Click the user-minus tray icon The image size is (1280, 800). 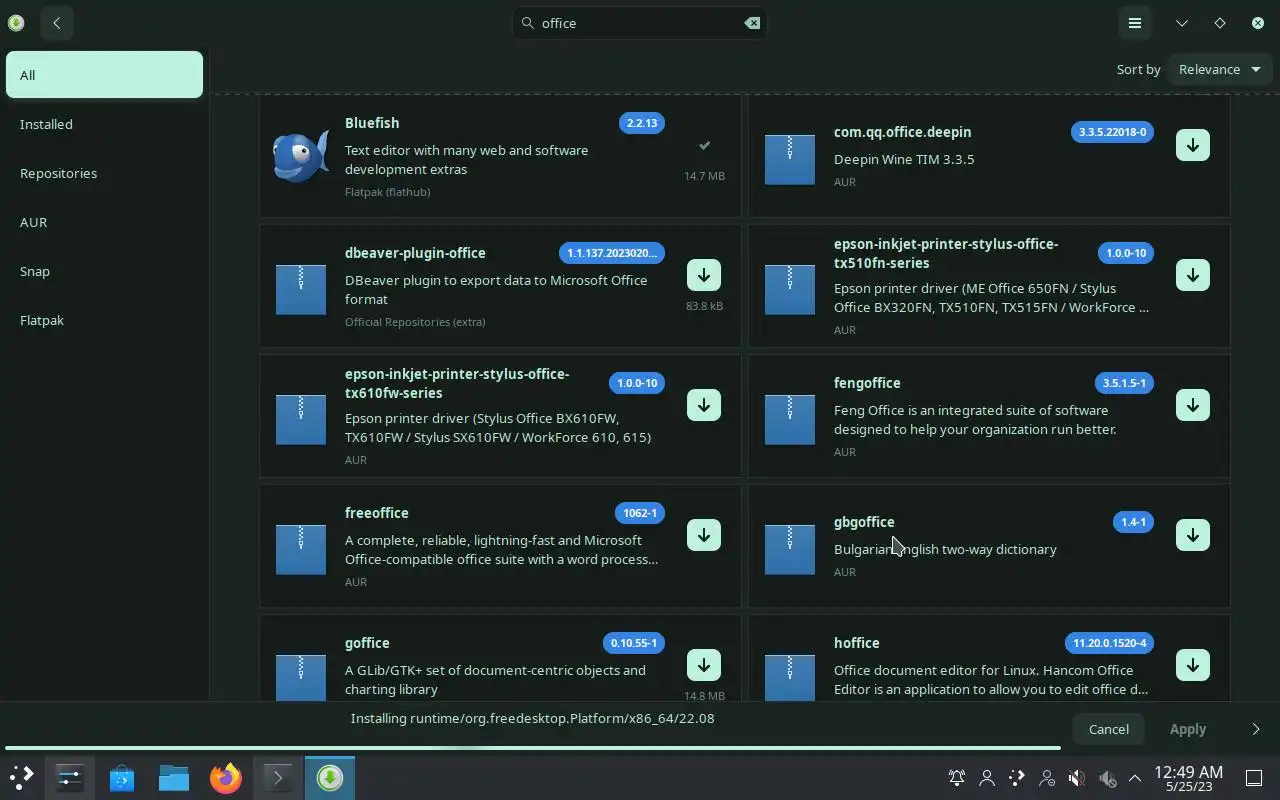click(x=1047, y=778)
